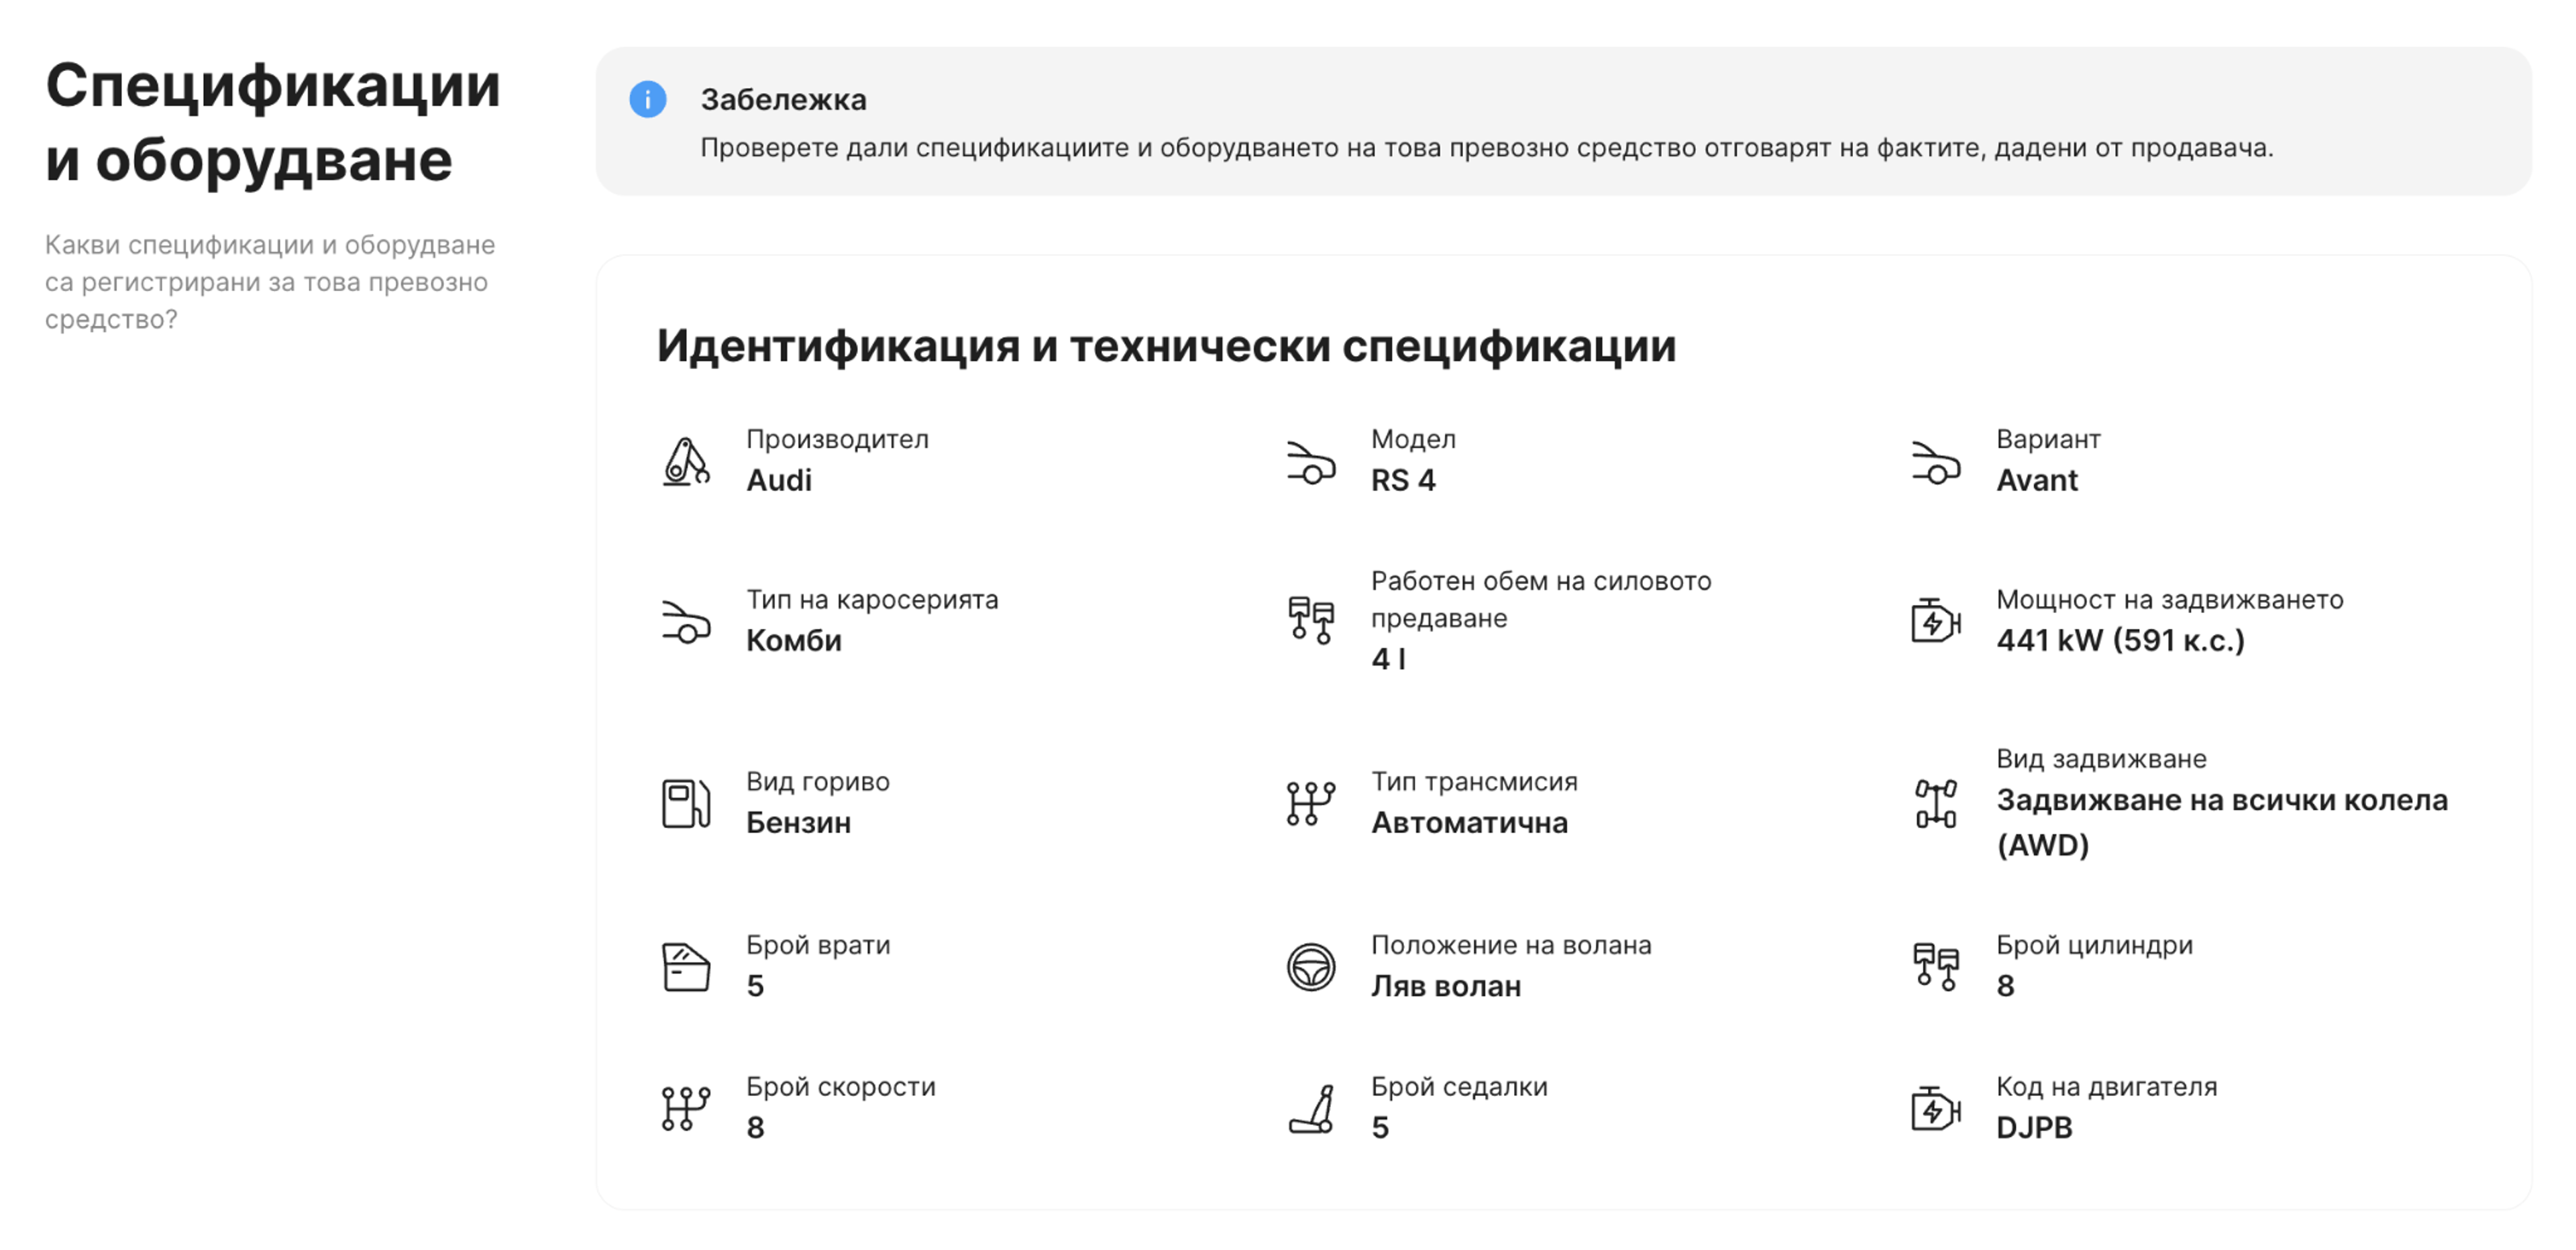The height and width of the screenshot is (1250, 2576).
Task: Click the page title Спецификации и оборудване
Action: coord(272,122)
